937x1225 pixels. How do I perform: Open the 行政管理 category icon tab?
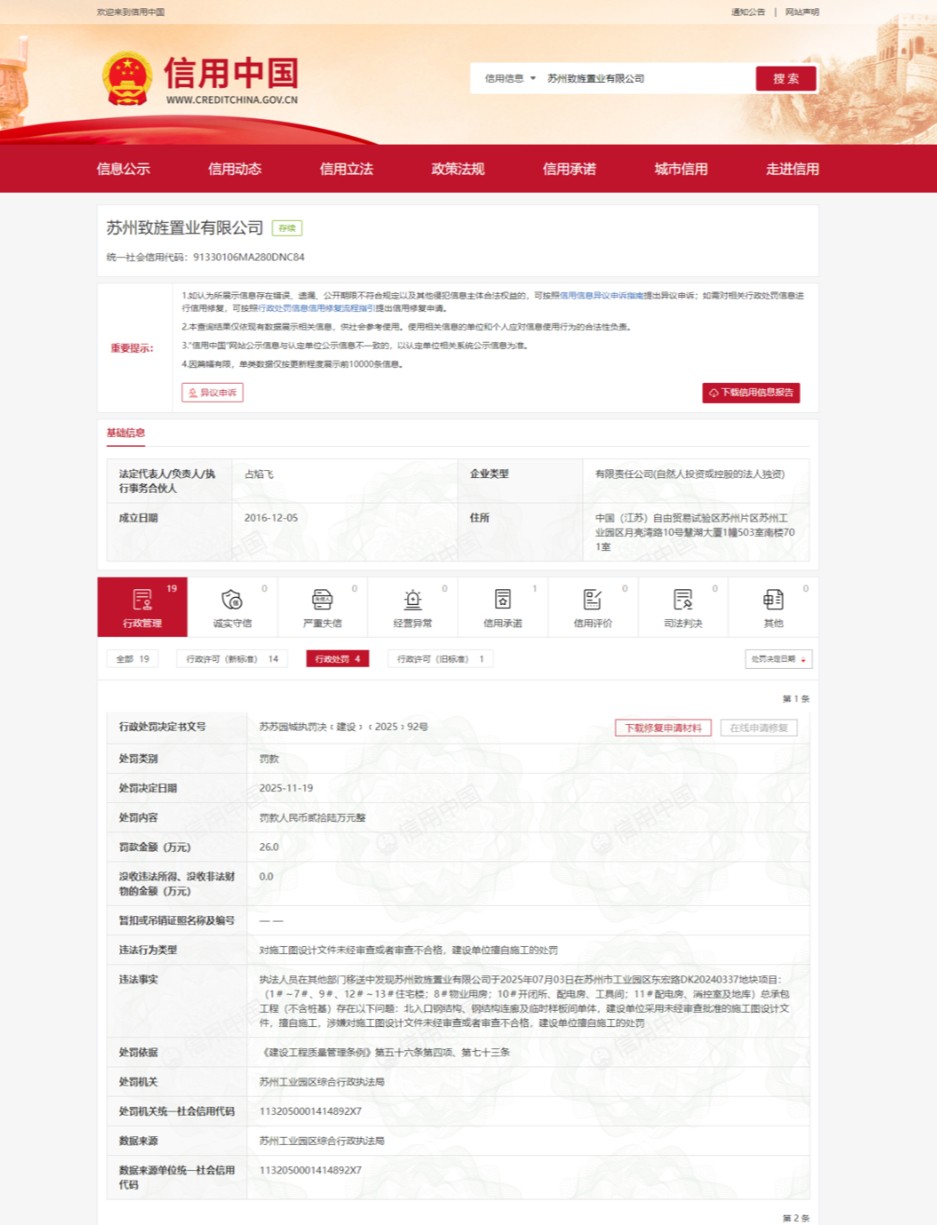142,600
